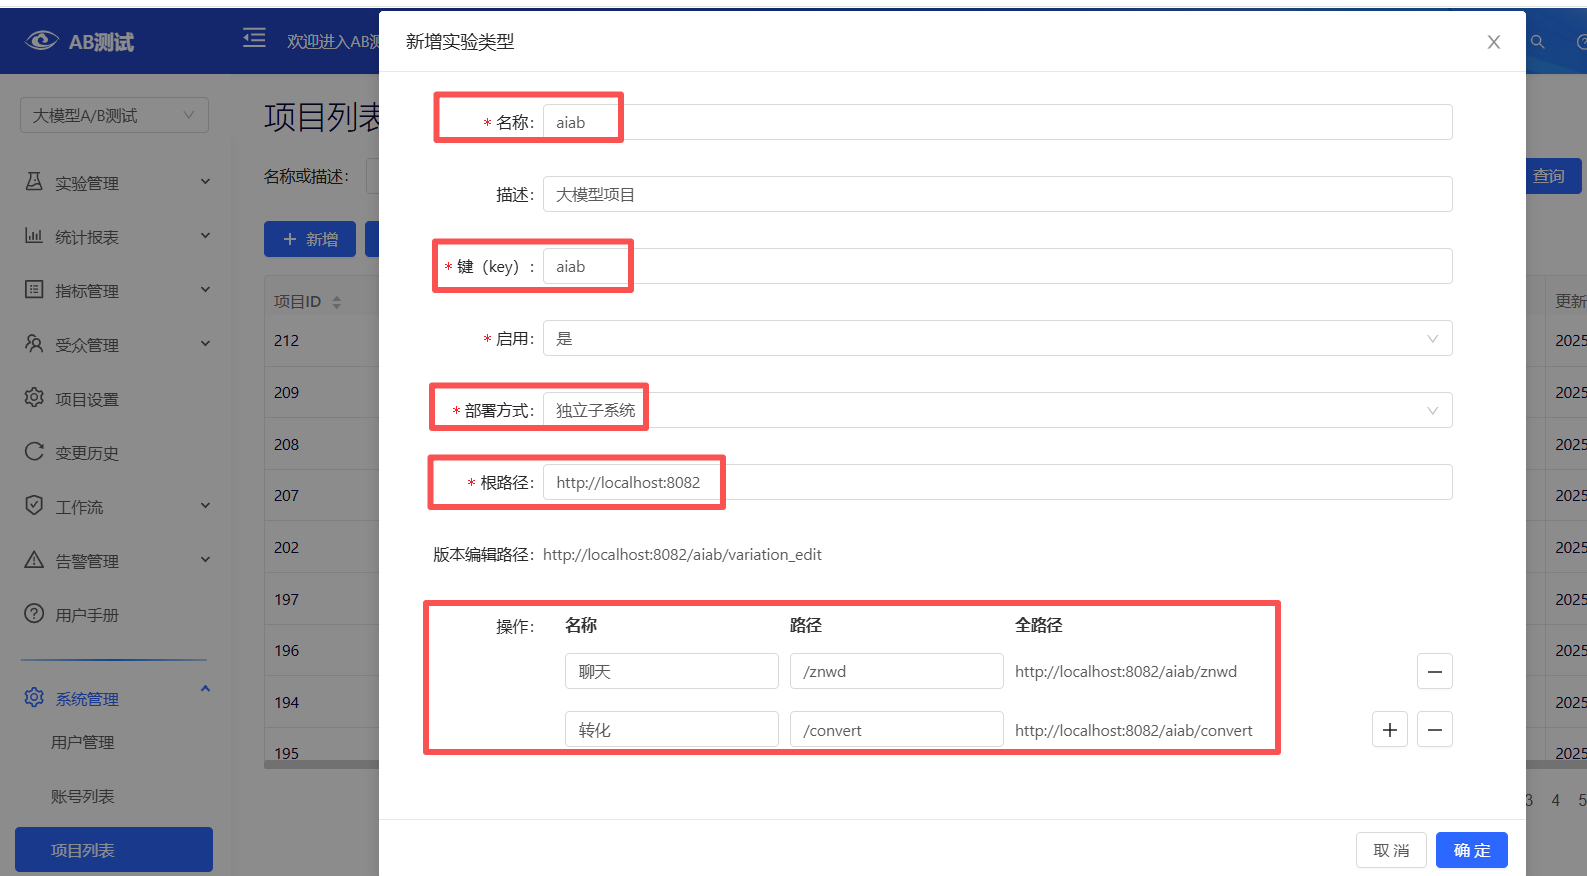The image size is (1587, 876).
Task: Click the sidebar collapse hamburger icon
Action: 254,39
